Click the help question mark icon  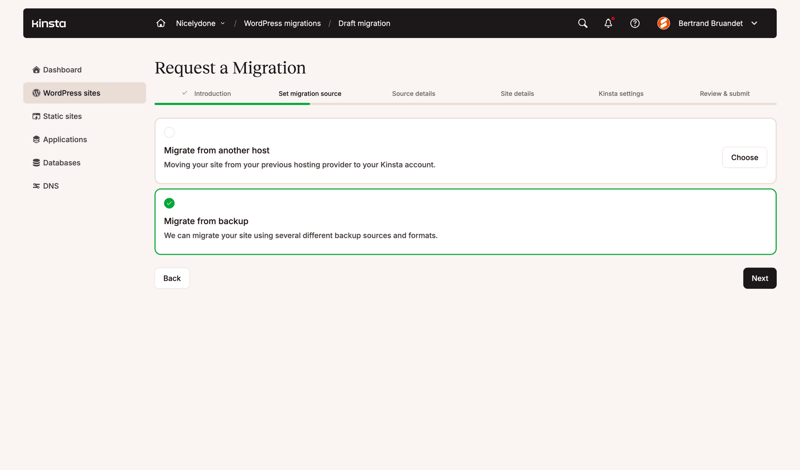635,23
